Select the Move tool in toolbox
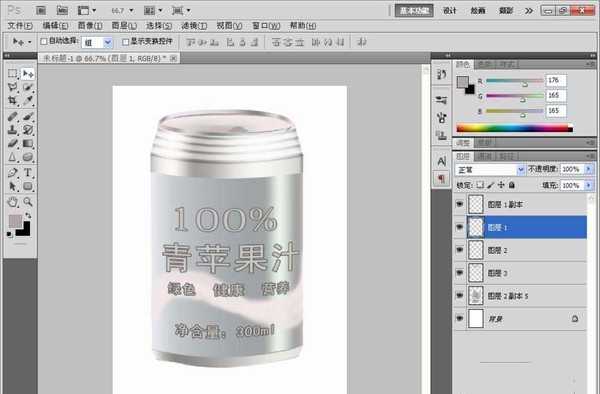The width and height of the screenshot is (600, 394). click(28, 73)
